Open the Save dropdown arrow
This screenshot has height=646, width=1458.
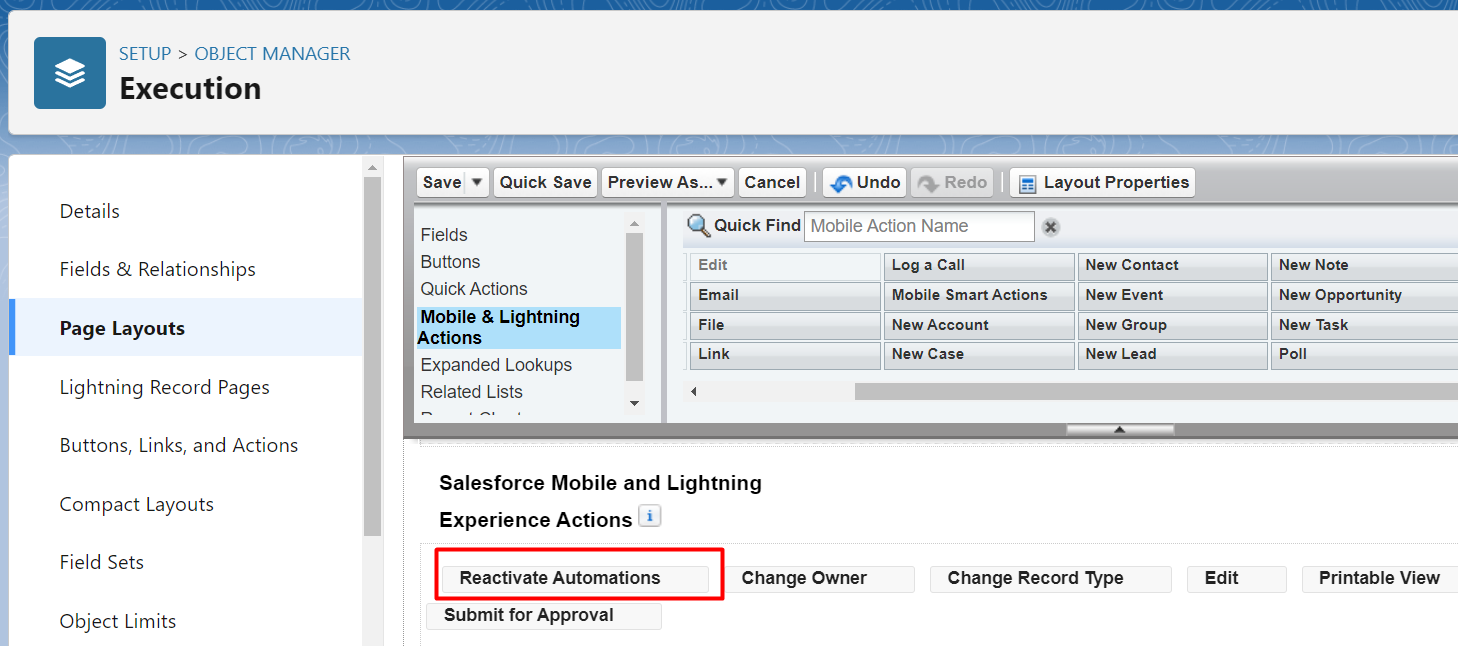tap(477, 182)
